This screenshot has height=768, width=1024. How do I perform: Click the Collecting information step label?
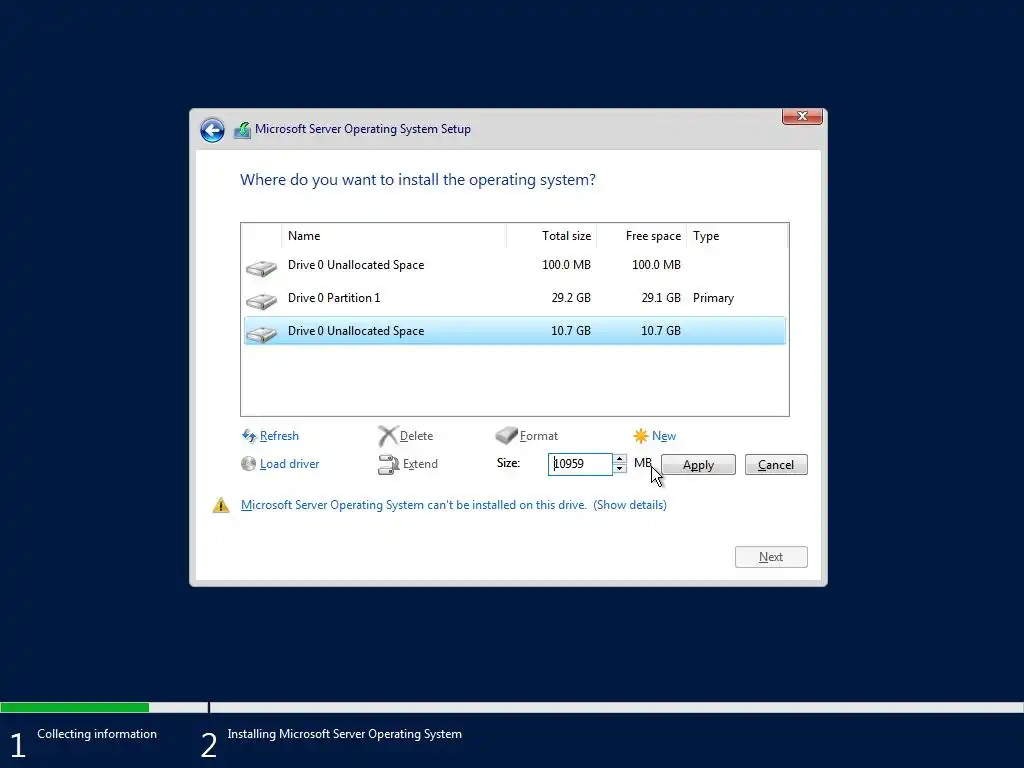click(x=97, y=734)
